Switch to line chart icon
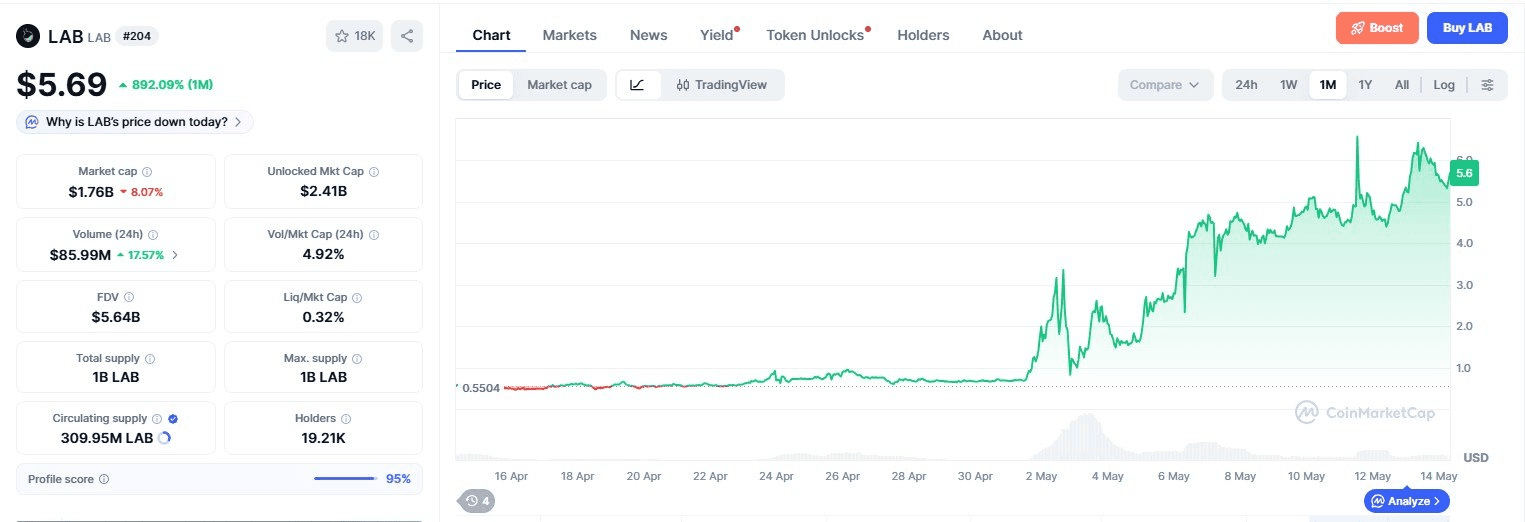The height and width of the screenshot is (522, 1525). (638, 85)
